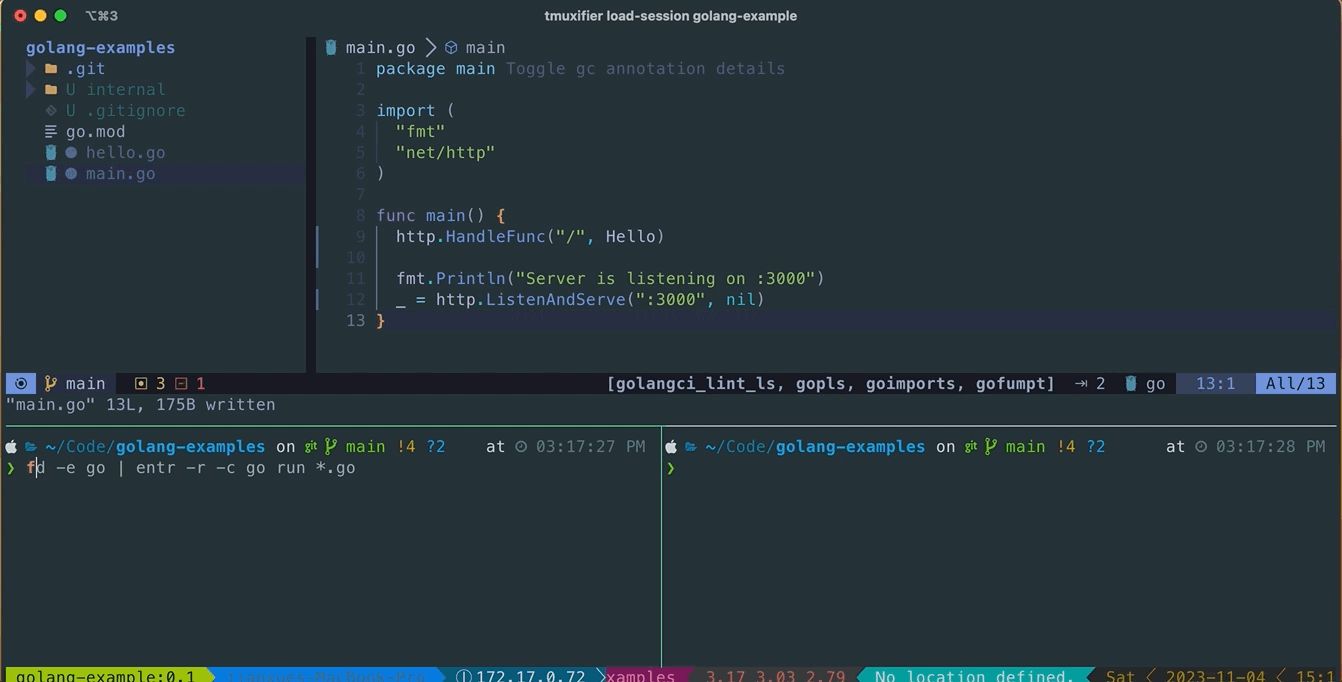Click the git removed count 1 indicator
Screen dimensions: 1342x682
(190, 384)
